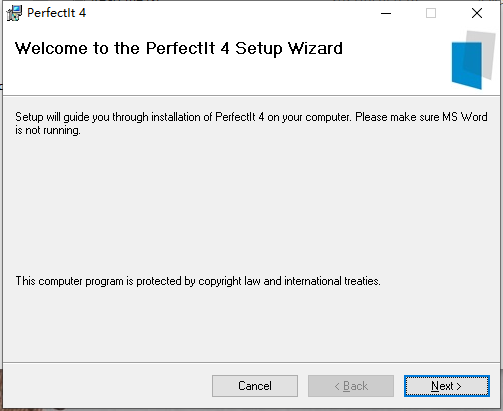The width and height of the screenshot is (503, 411).
Task: Open the installer icon system menu
Action: (14, 13)
